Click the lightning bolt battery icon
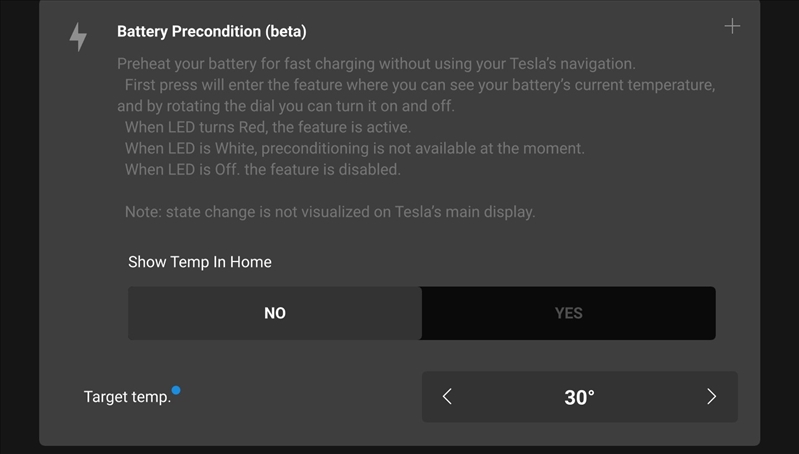 click(78, 37)
